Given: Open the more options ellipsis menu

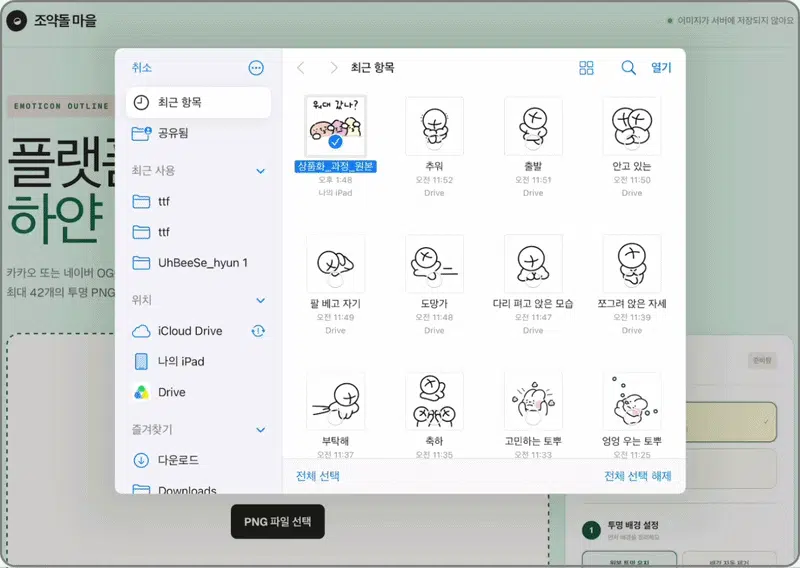Looking at the screenshot, I should tap(256, 68).
